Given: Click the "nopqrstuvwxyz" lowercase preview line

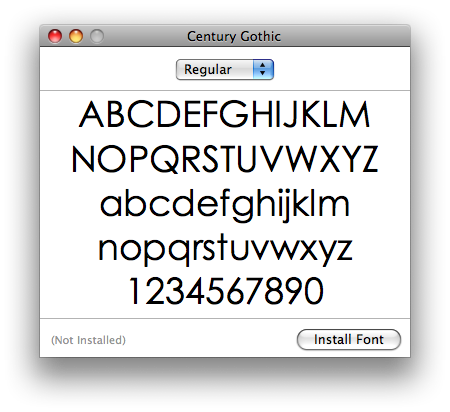Looking at the screenshot, I should 225,249.
